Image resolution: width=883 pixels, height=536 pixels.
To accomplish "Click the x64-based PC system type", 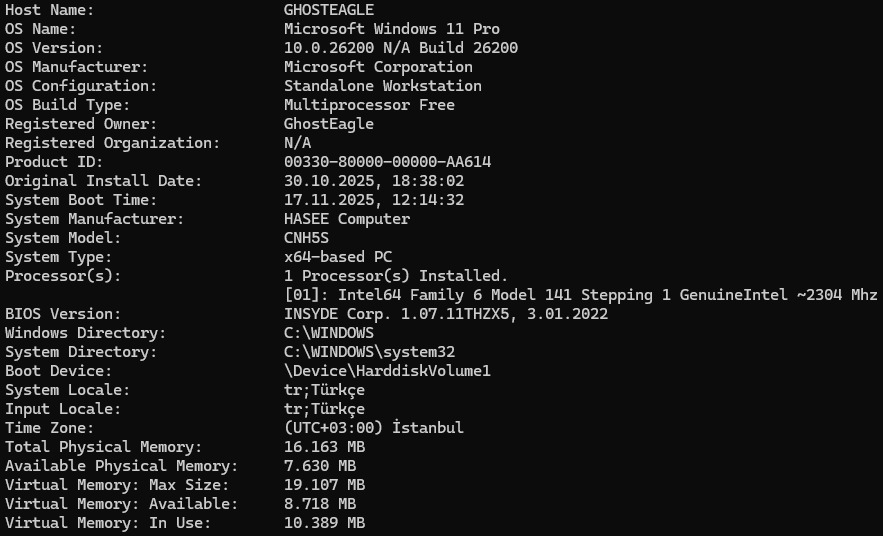I will (x=337, y=257).
